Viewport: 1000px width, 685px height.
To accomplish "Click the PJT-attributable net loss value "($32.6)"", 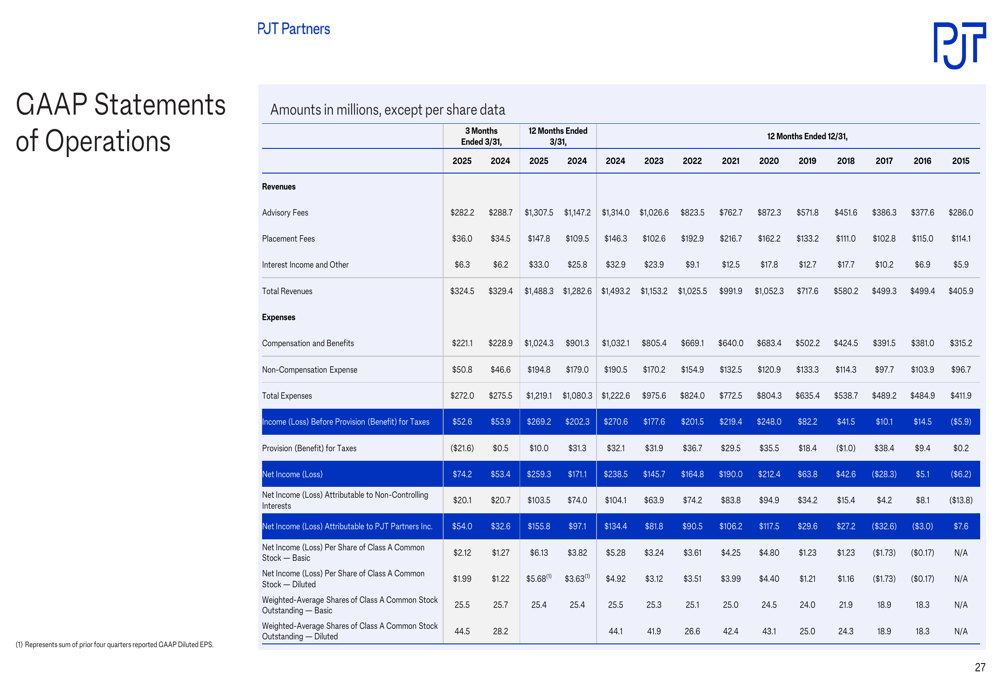I will click(x=884, y=527).
